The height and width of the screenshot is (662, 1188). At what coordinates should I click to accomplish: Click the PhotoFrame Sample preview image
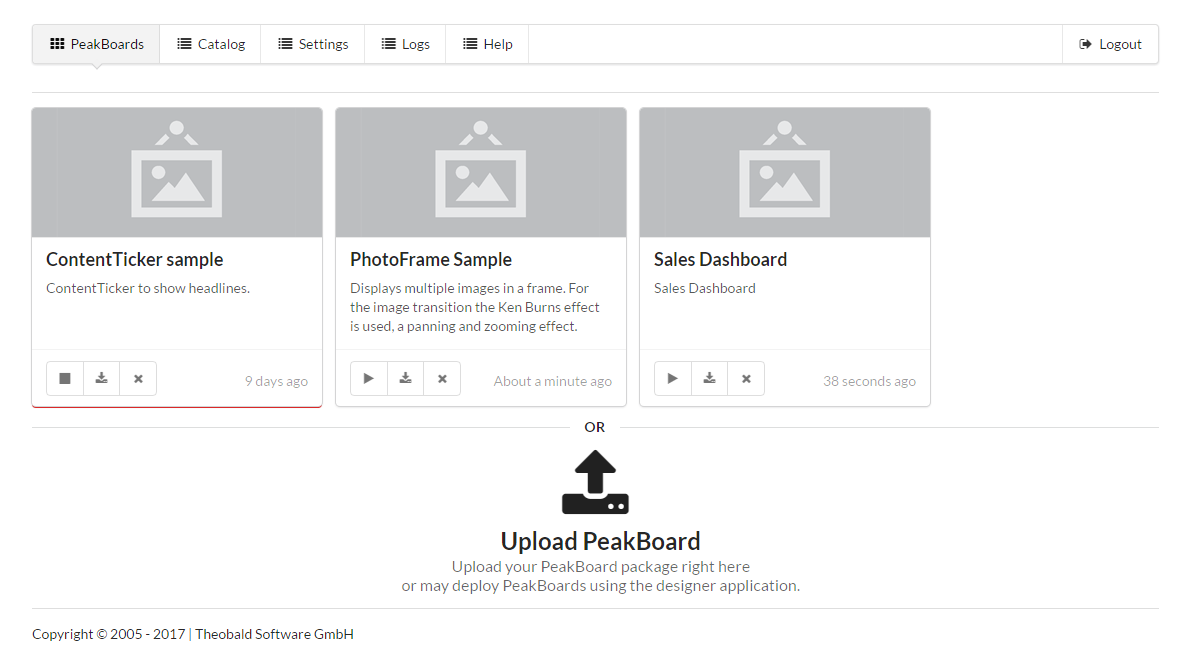coord(481,172)
